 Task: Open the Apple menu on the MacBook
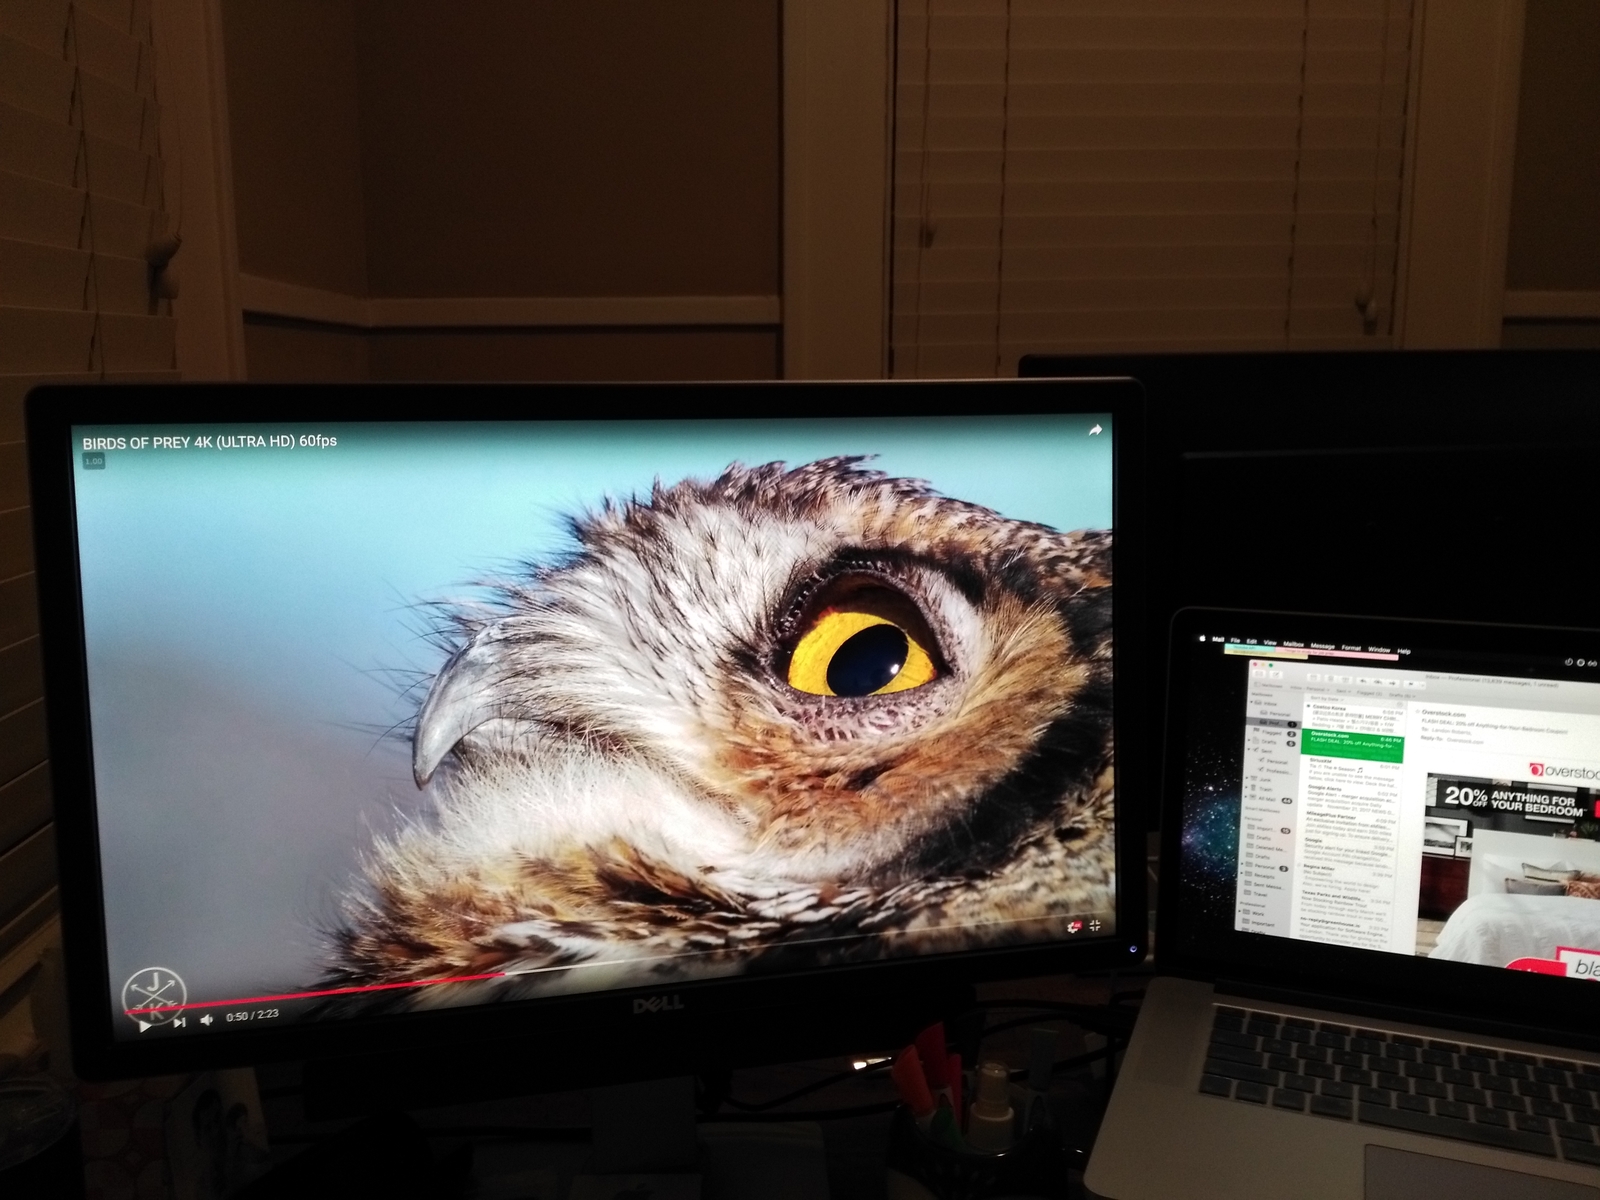[x=1203, y=638]
